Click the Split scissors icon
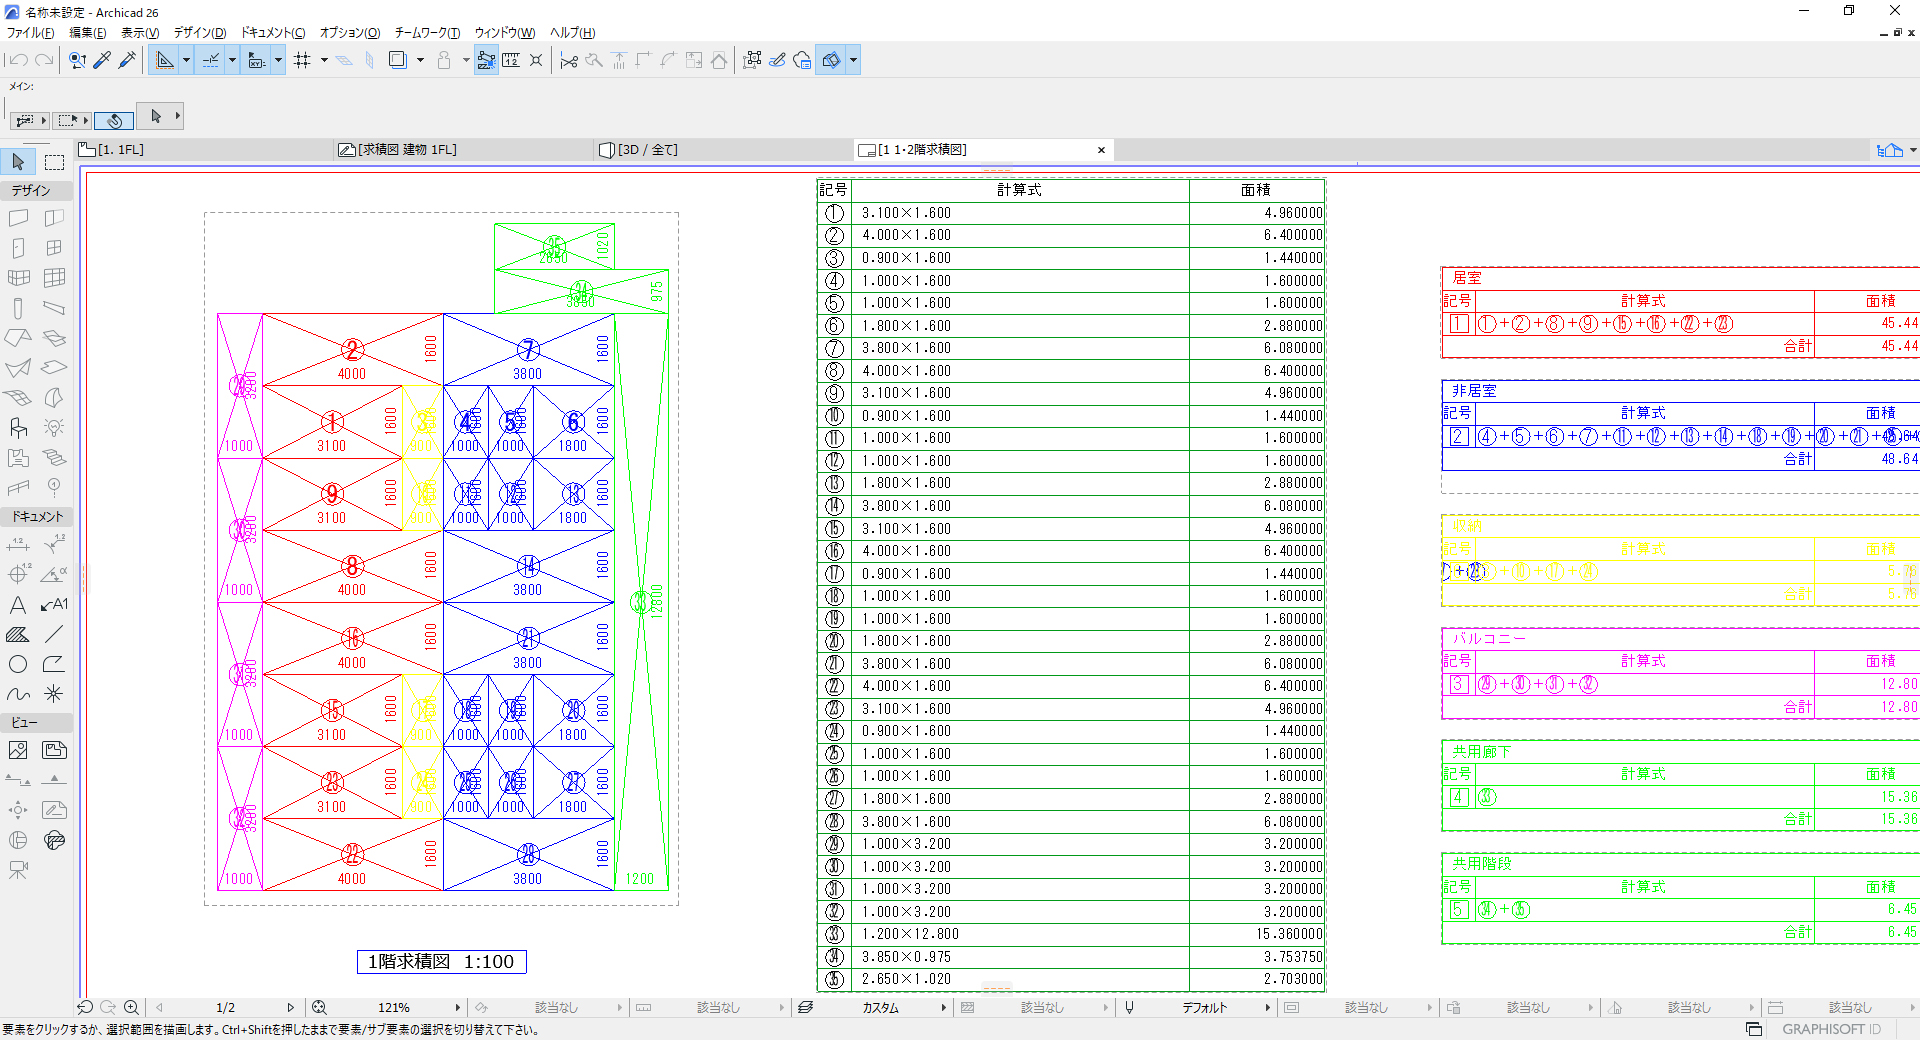The image size is (1920, 1040). coord(569,60)
